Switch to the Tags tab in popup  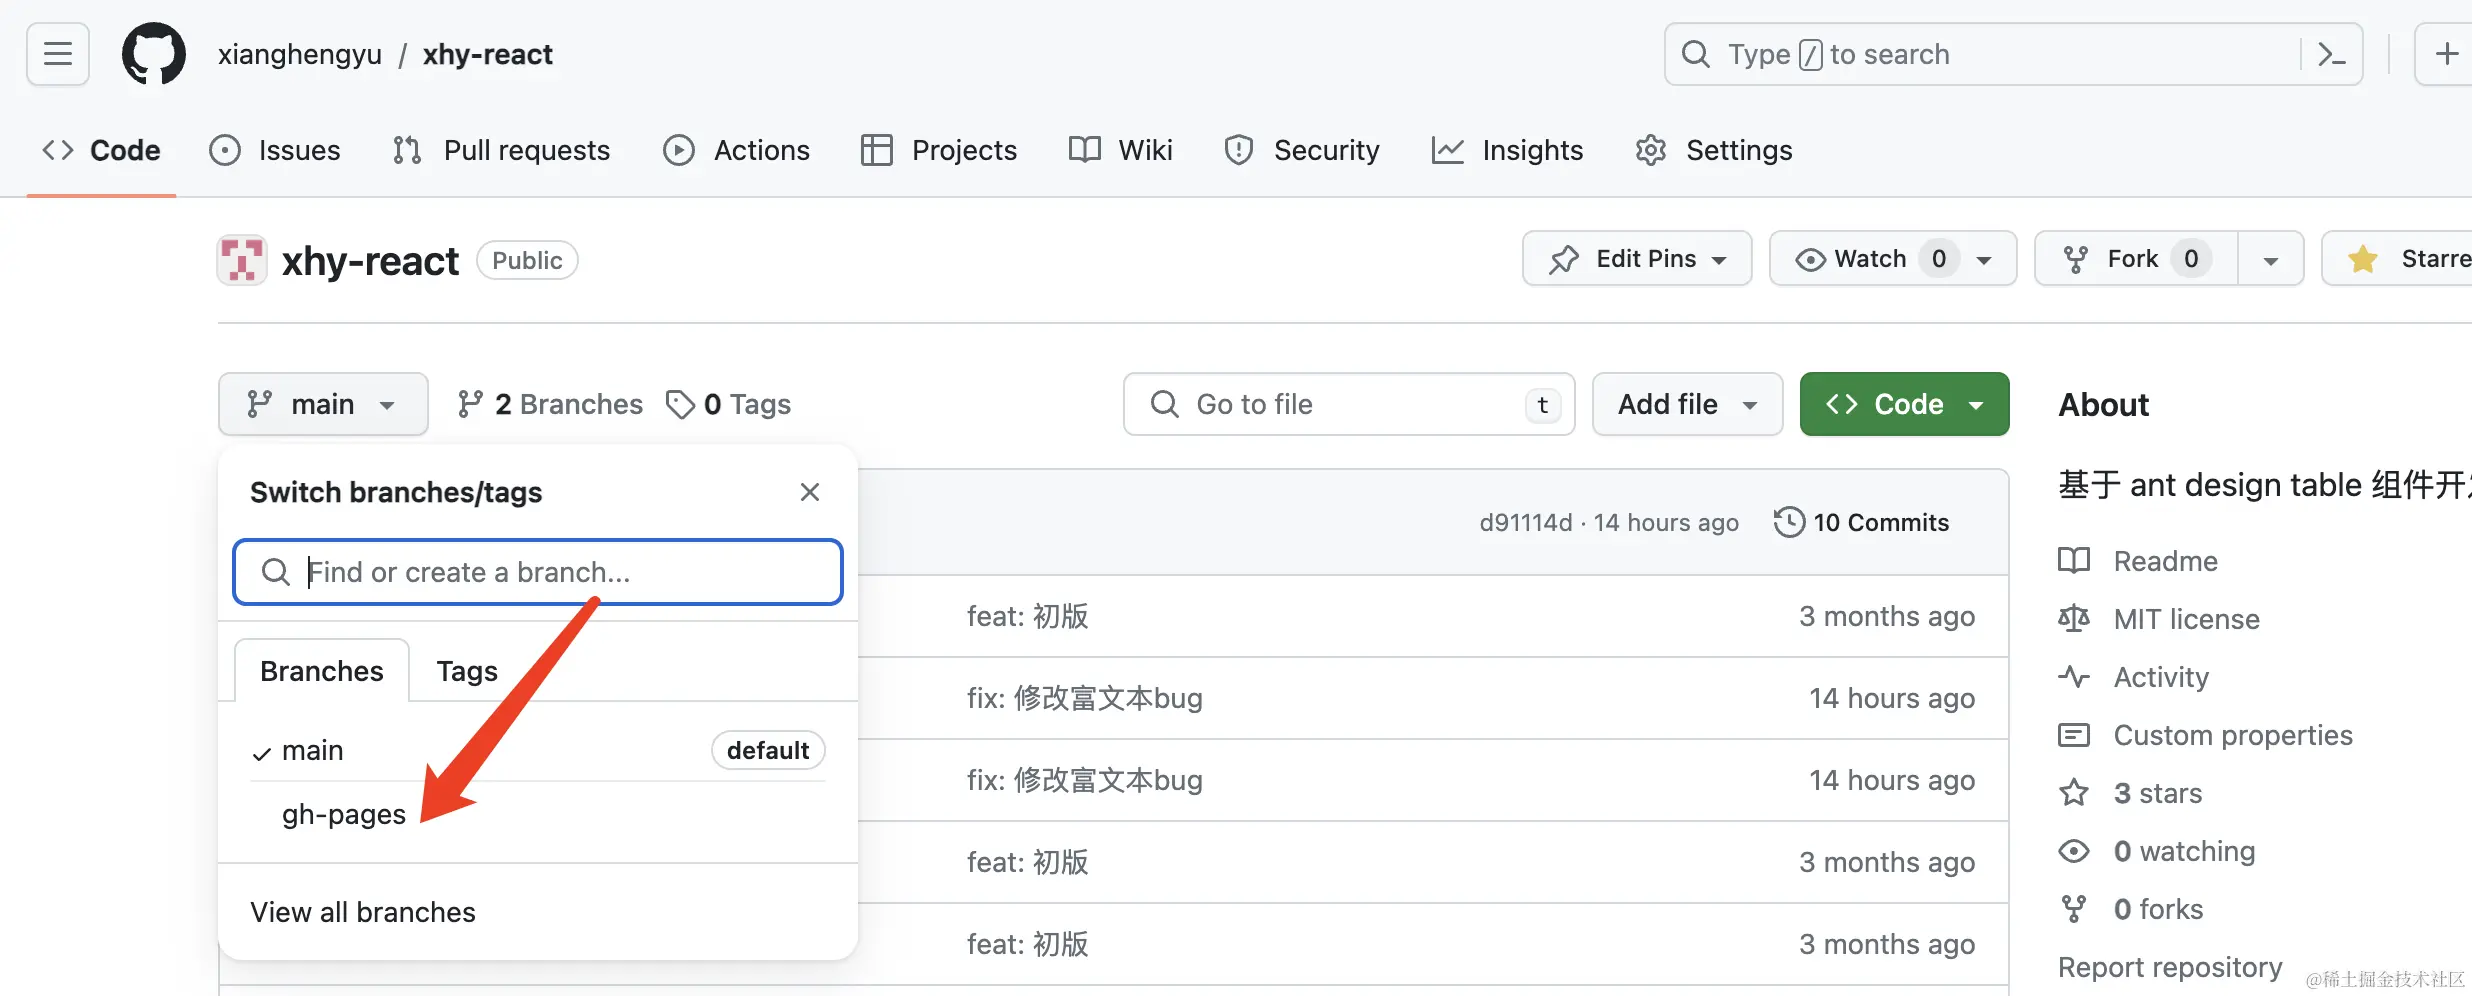click(x=467, y=671)
